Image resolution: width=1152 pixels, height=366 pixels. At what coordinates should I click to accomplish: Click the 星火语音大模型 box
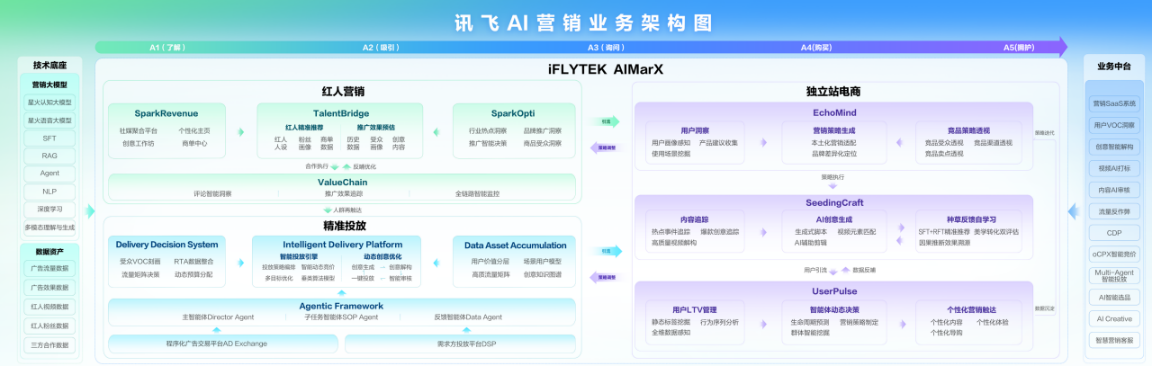[x=50, y=120]
